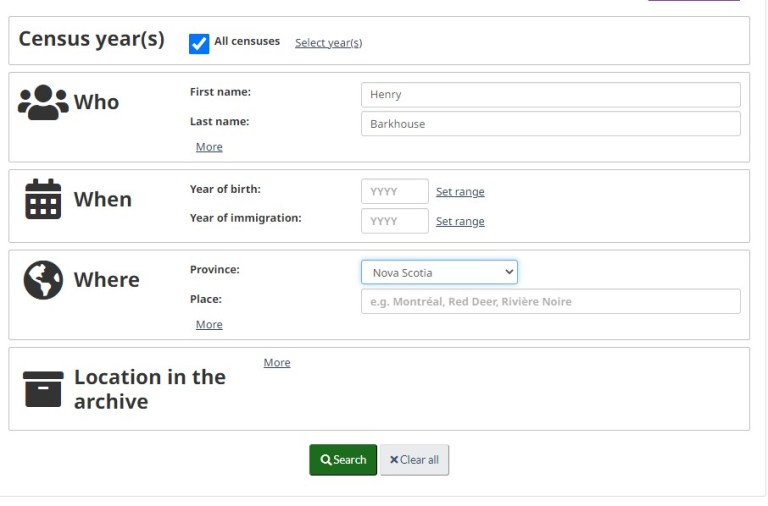
Task: Click the Province: label
Action: click(x=215, y=269)
